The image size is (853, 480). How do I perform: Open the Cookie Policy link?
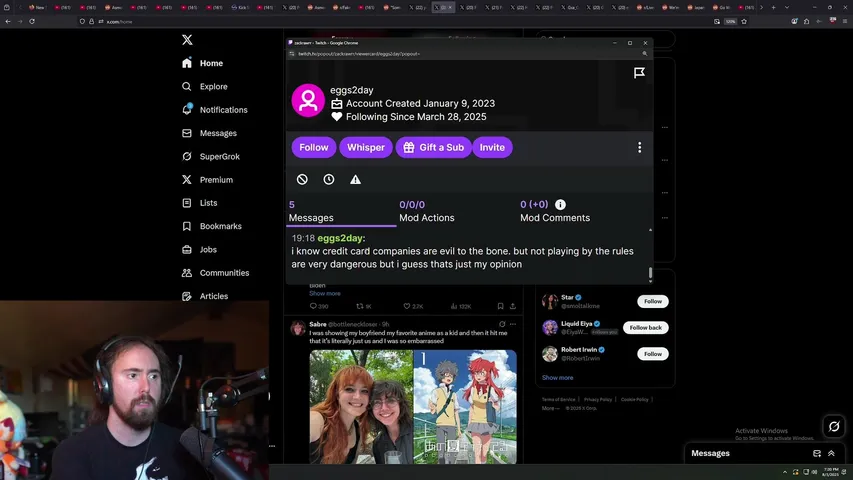pyautogui.click(x=634, y=399)
